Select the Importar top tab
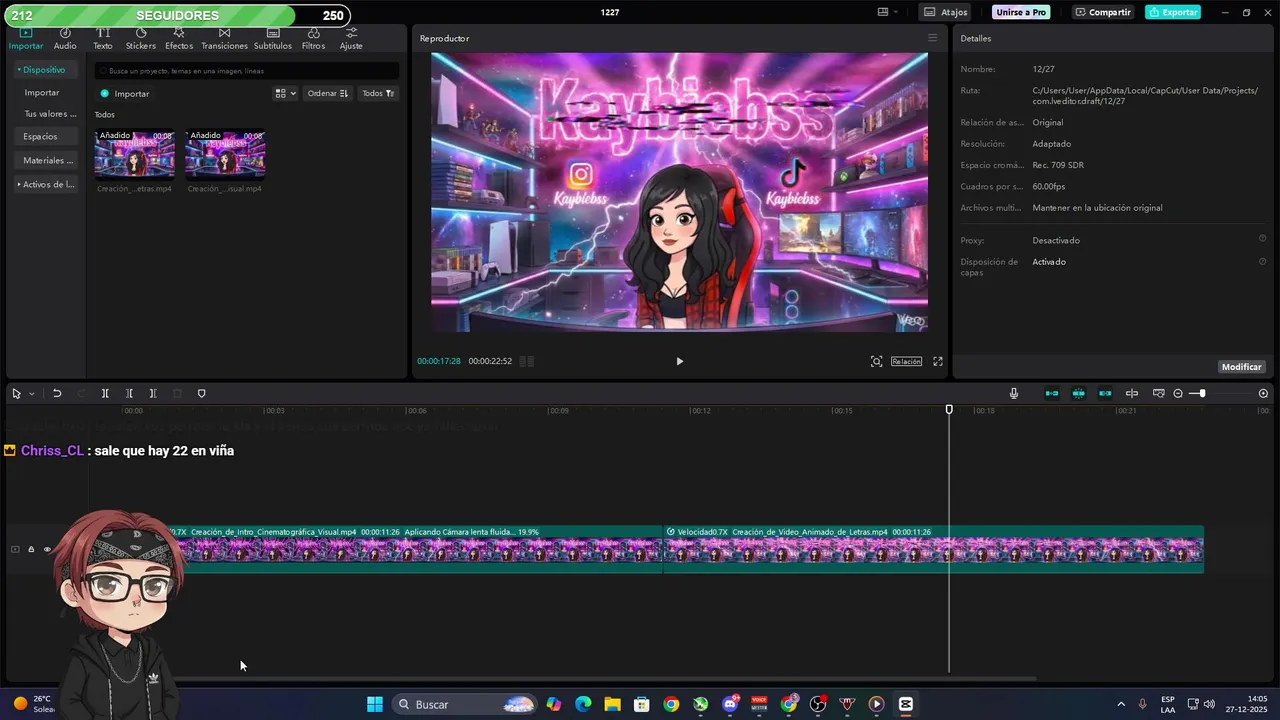Image resolution: width=1280 pixels, height=720 pixels. point(26,39)
